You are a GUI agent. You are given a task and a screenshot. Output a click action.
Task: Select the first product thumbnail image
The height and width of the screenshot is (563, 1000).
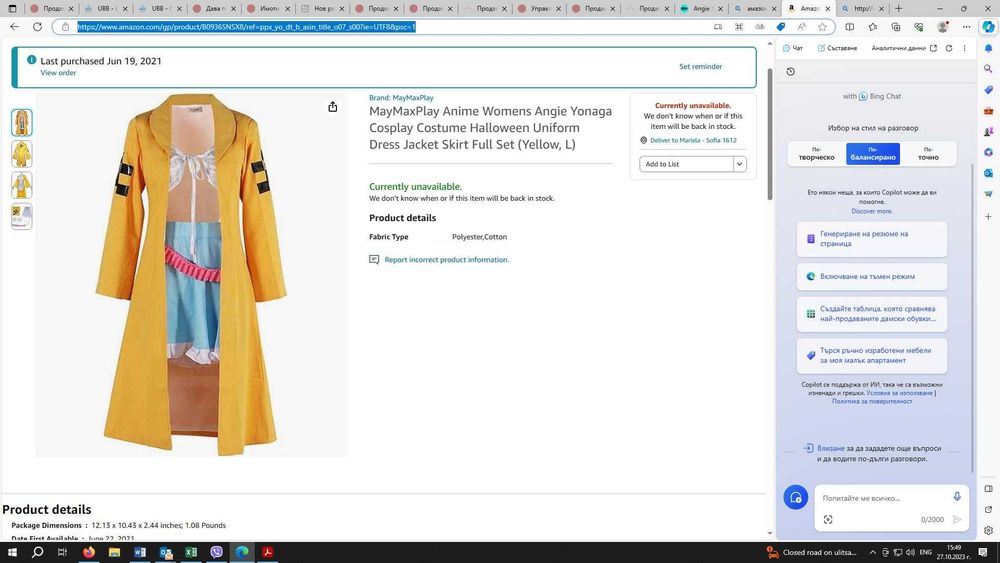tap(22, 122)
